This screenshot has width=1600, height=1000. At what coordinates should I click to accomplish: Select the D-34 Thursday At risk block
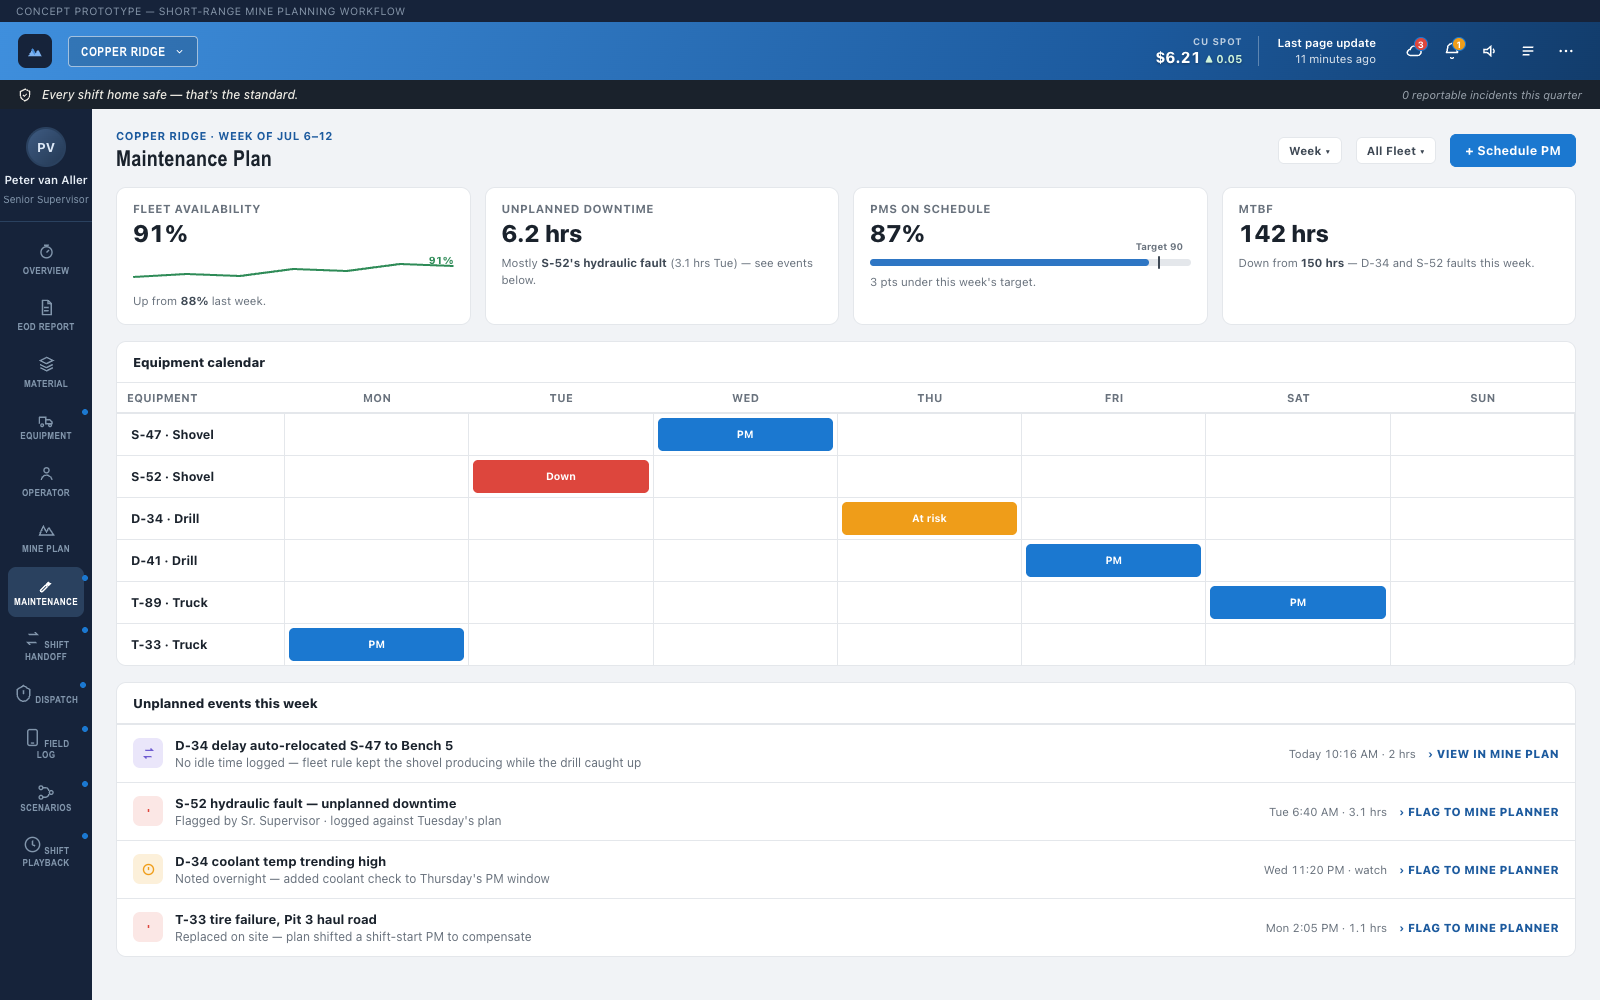(x=929, y=518)
